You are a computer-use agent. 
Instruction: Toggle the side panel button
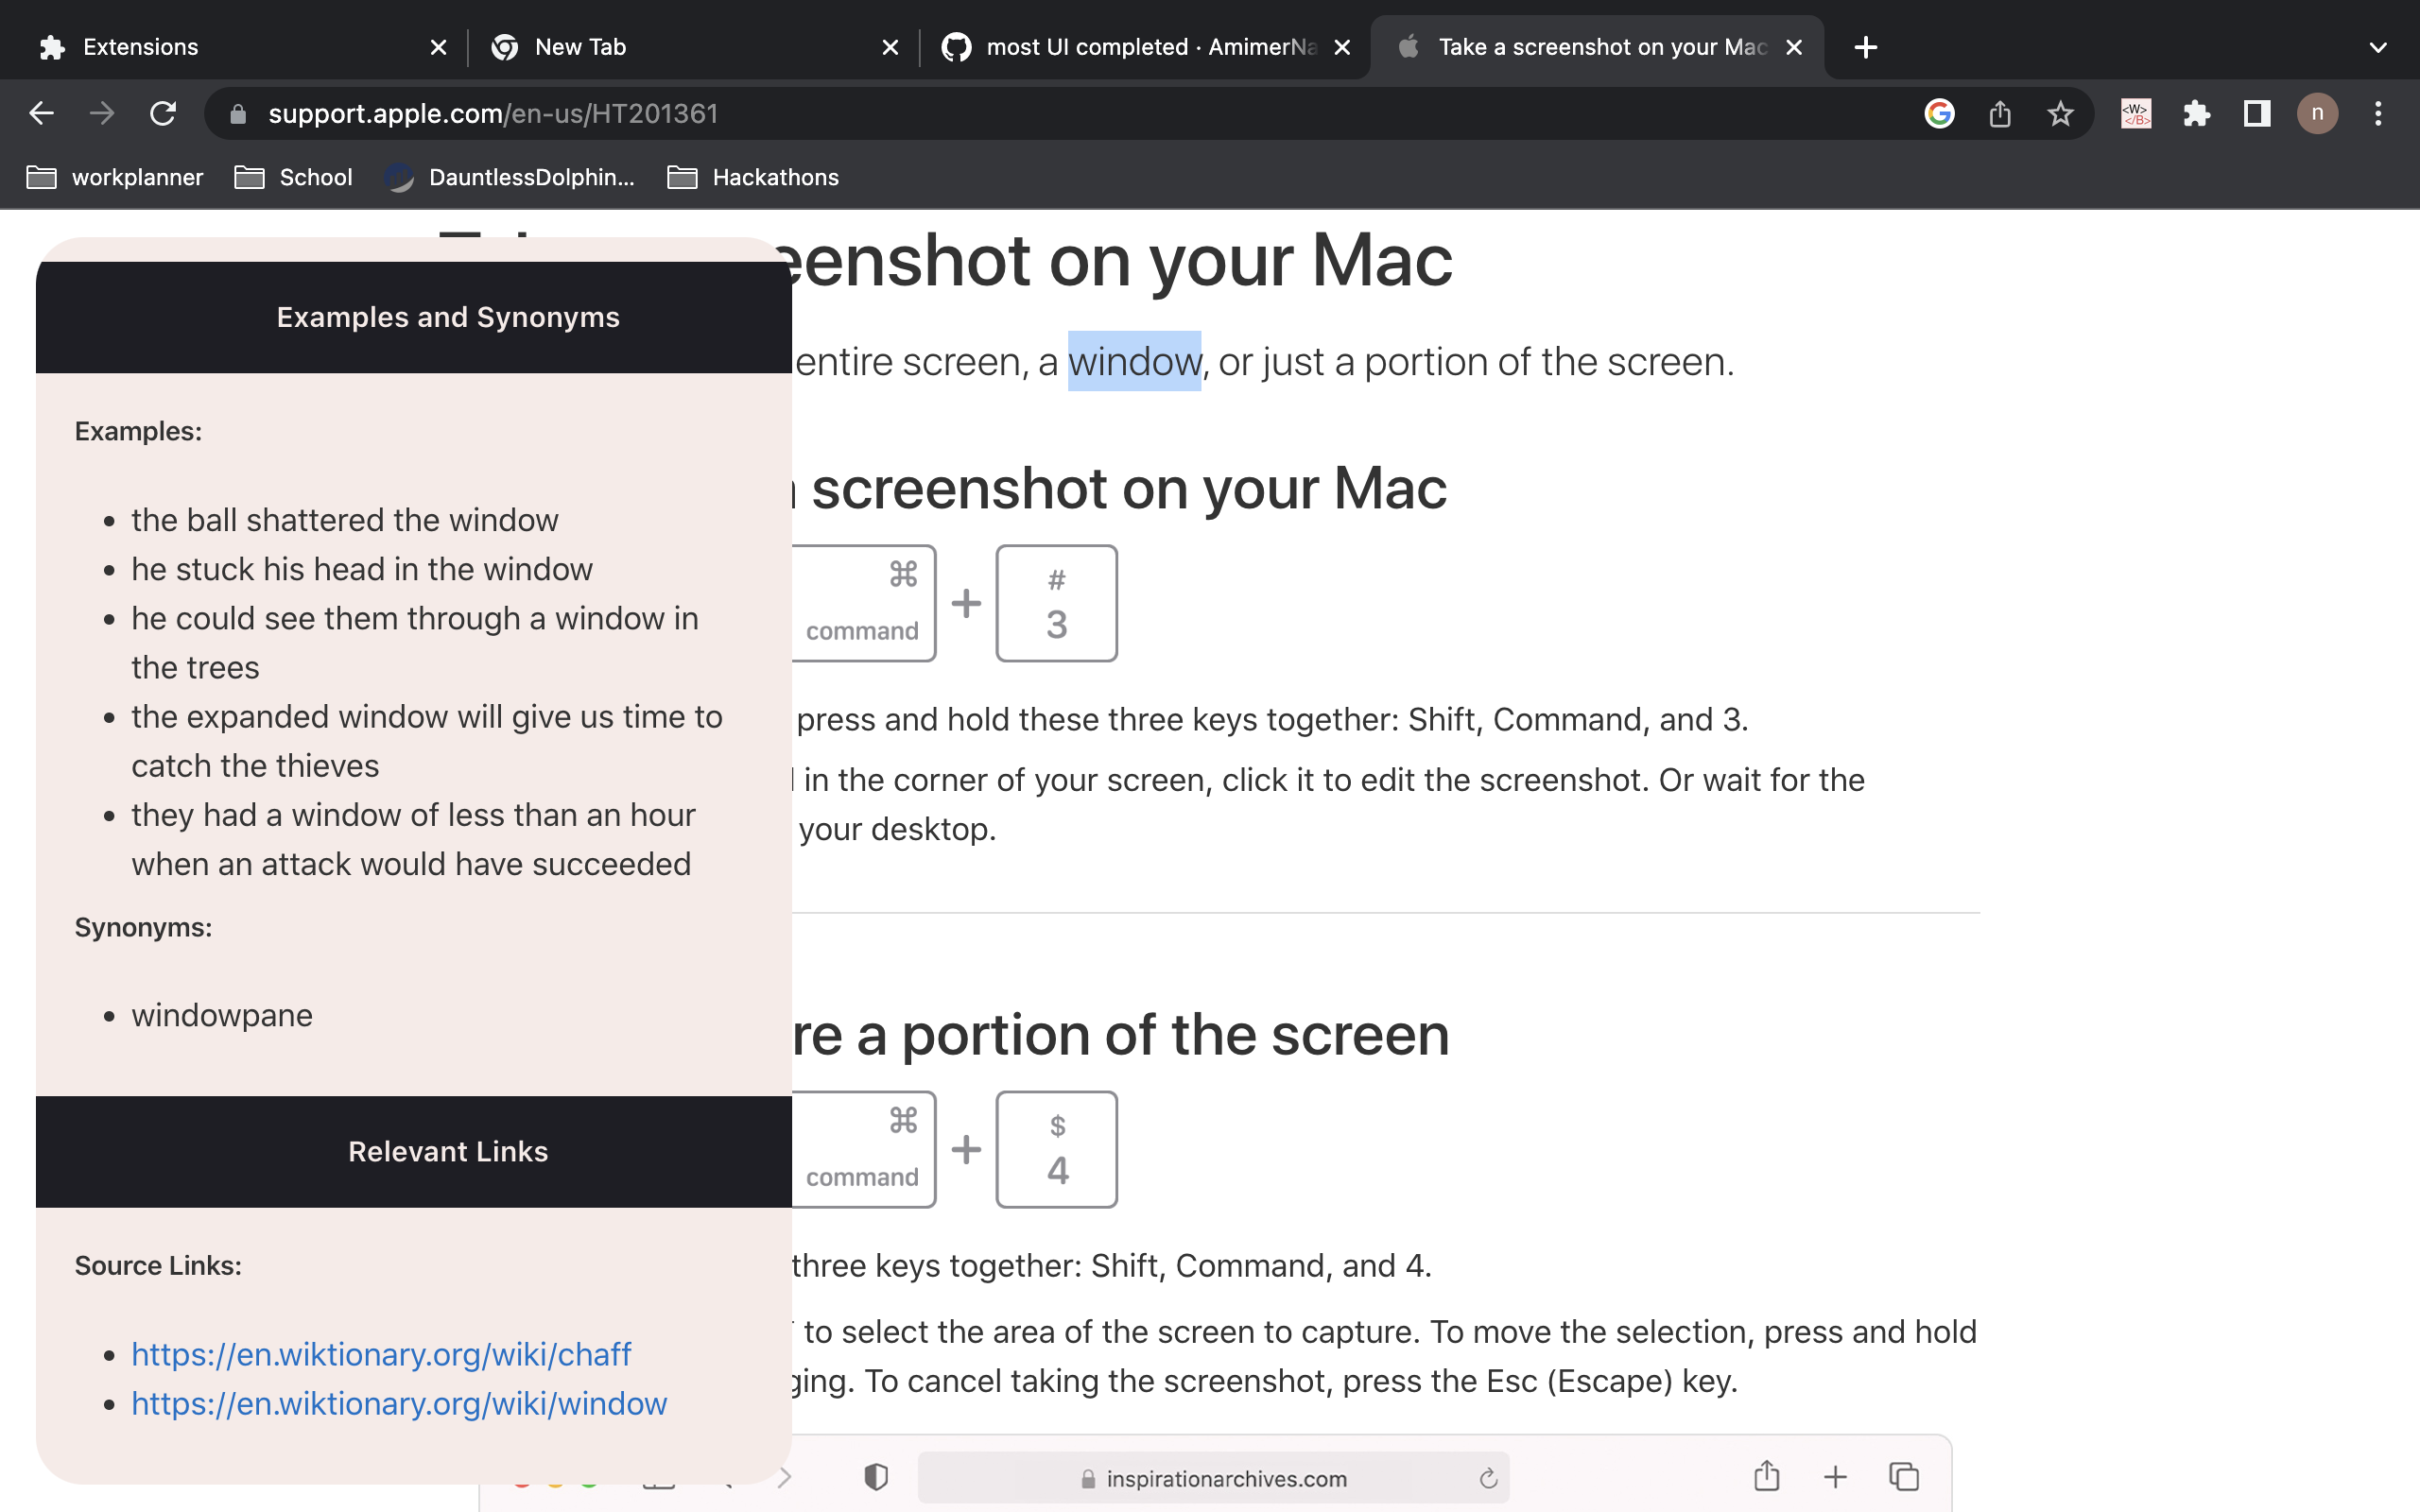2257,113
